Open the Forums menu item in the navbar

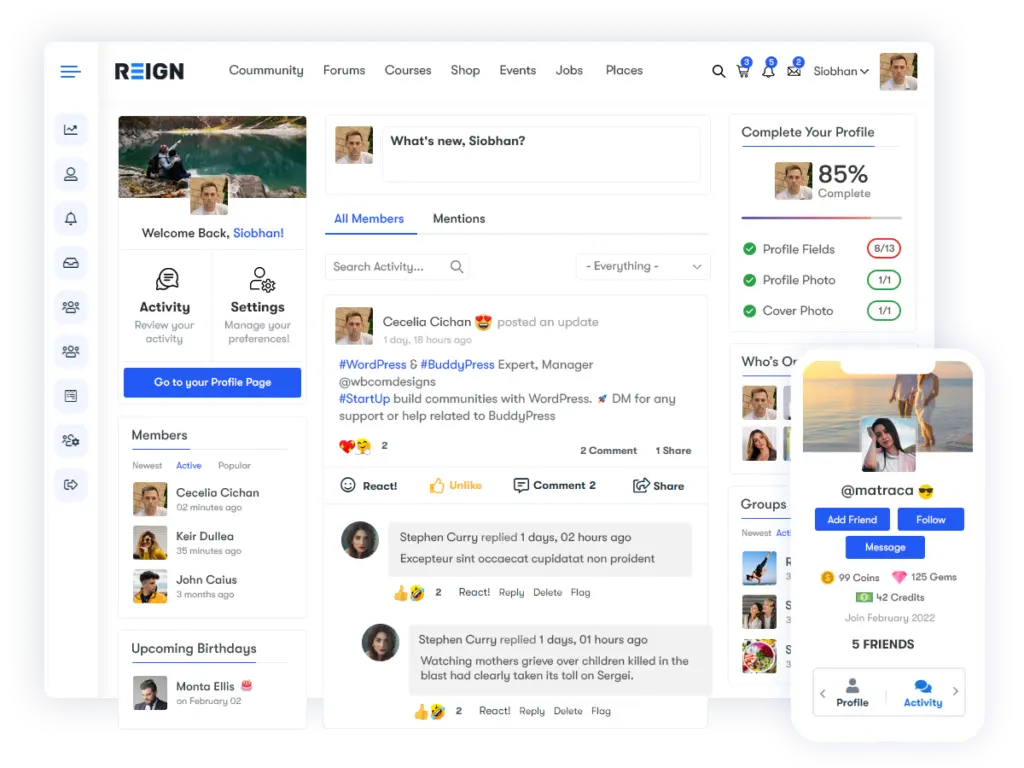[344, 70]
